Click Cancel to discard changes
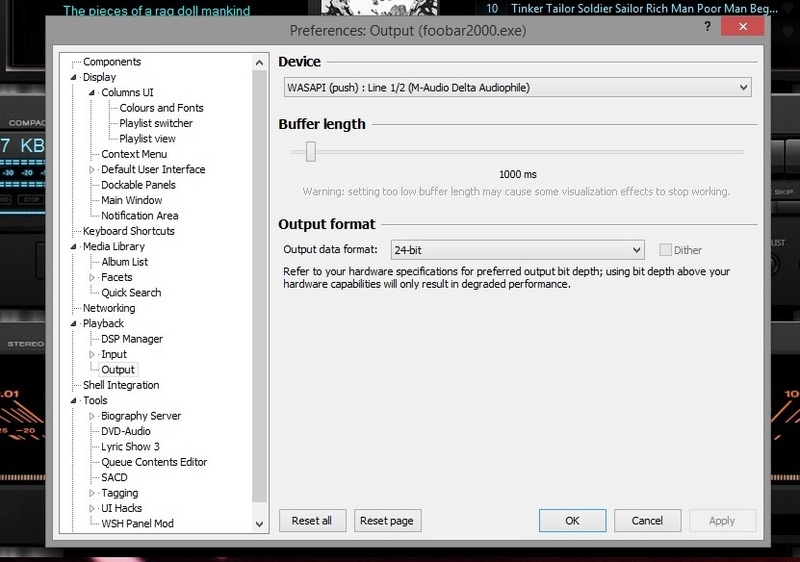The height and width of the screenshot is (562, 800). 647,521
